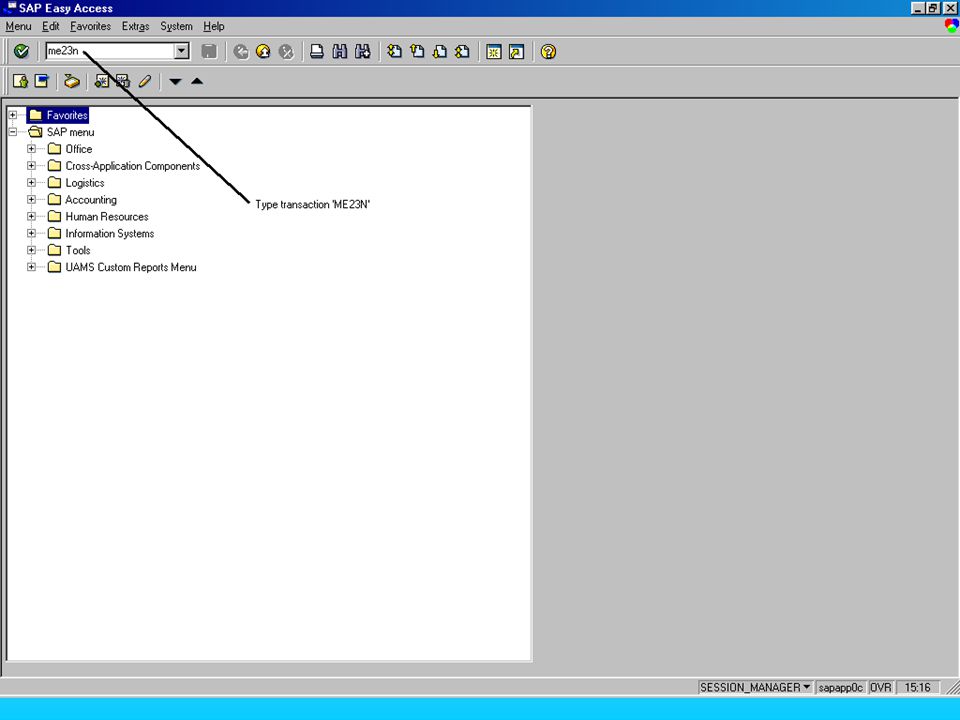Click the Find Next binoculars icon
This screenshot has height=720, width=960.
coord(362,51)
